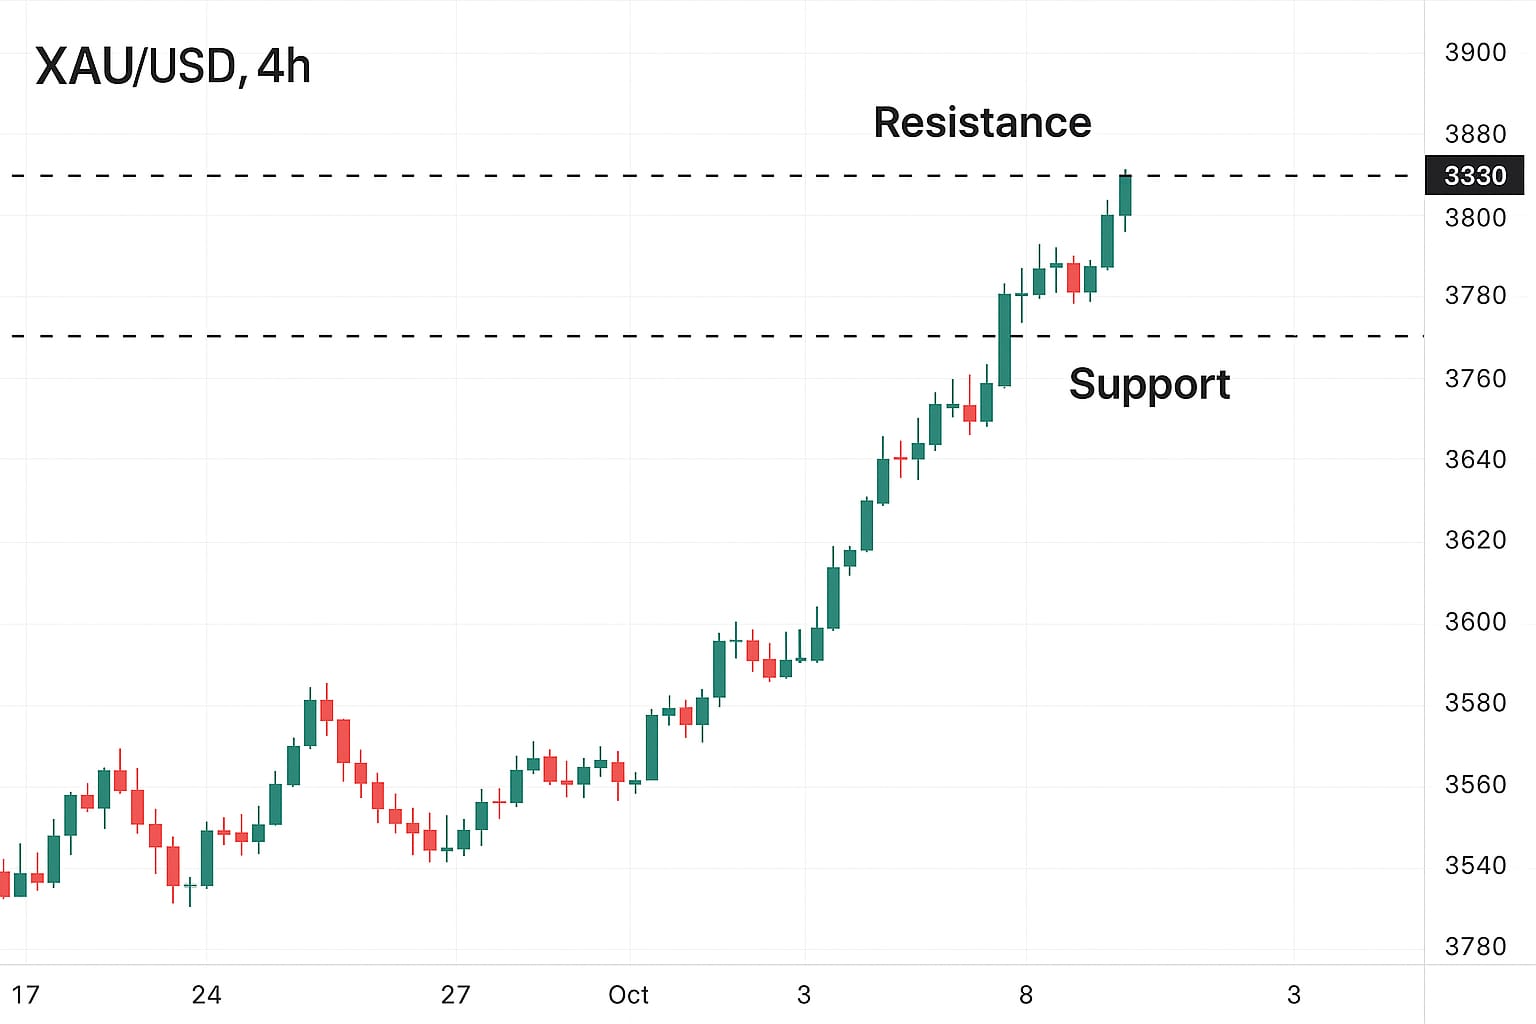1536x1024 pixels.
Task: Select the Resistance text label
Action: click(x=982, y=123)
